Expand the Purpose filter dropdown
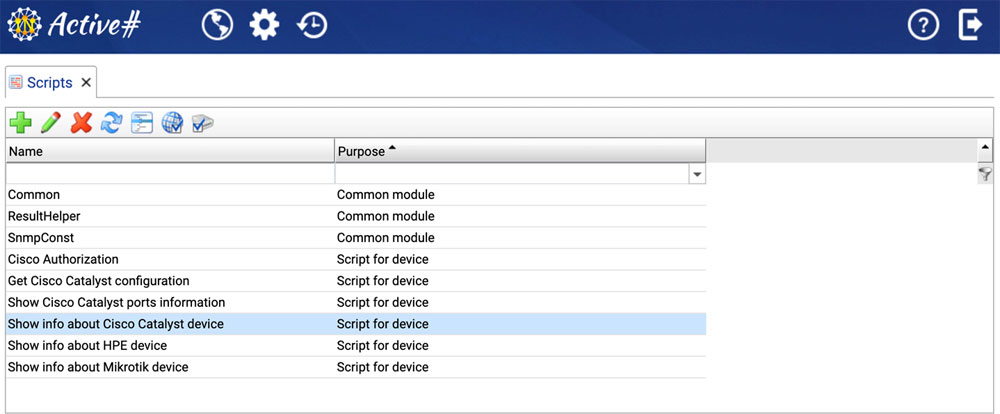 tap(697, 174)
